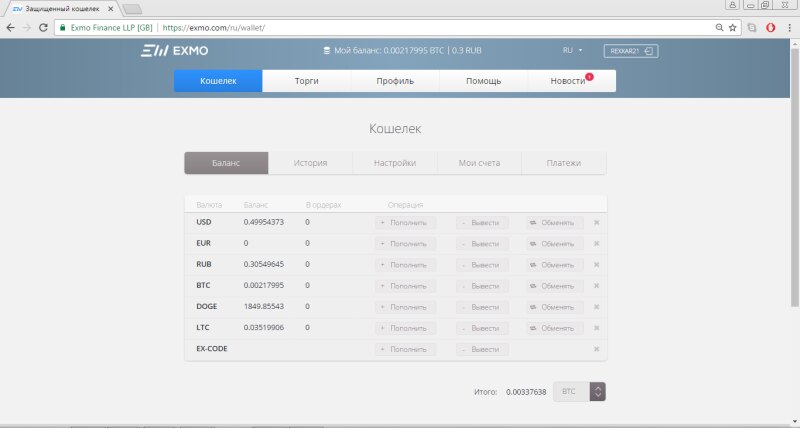Open the Торги navigation tab
This screenshot has height=428, width=800.
[x=306, y=81]
